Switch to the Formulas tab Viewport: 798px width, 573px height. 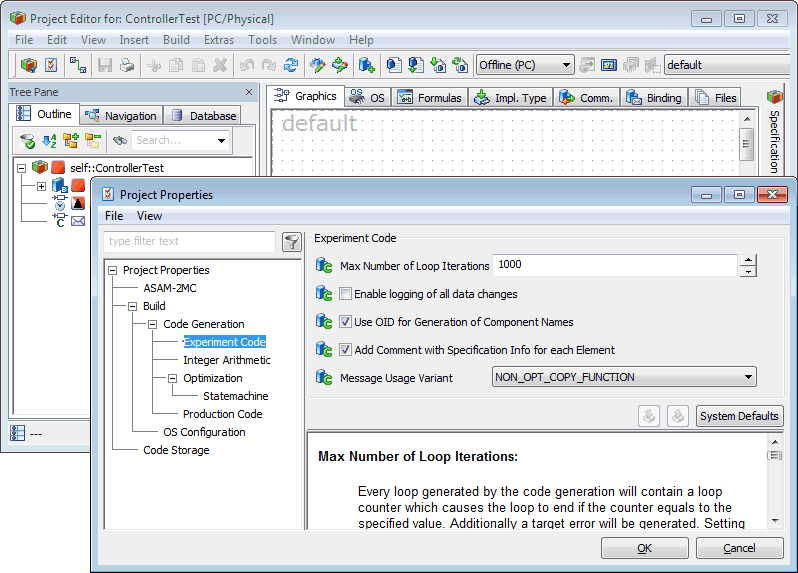coord(430,98)
